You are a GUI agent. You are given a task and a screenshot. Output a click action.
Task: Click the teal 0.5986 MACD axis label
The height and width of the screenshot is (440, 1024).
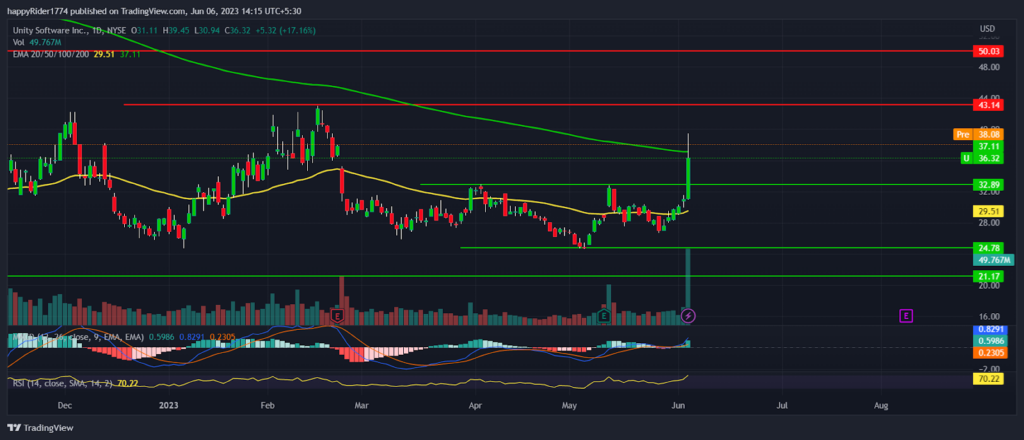tap(988, 341)
